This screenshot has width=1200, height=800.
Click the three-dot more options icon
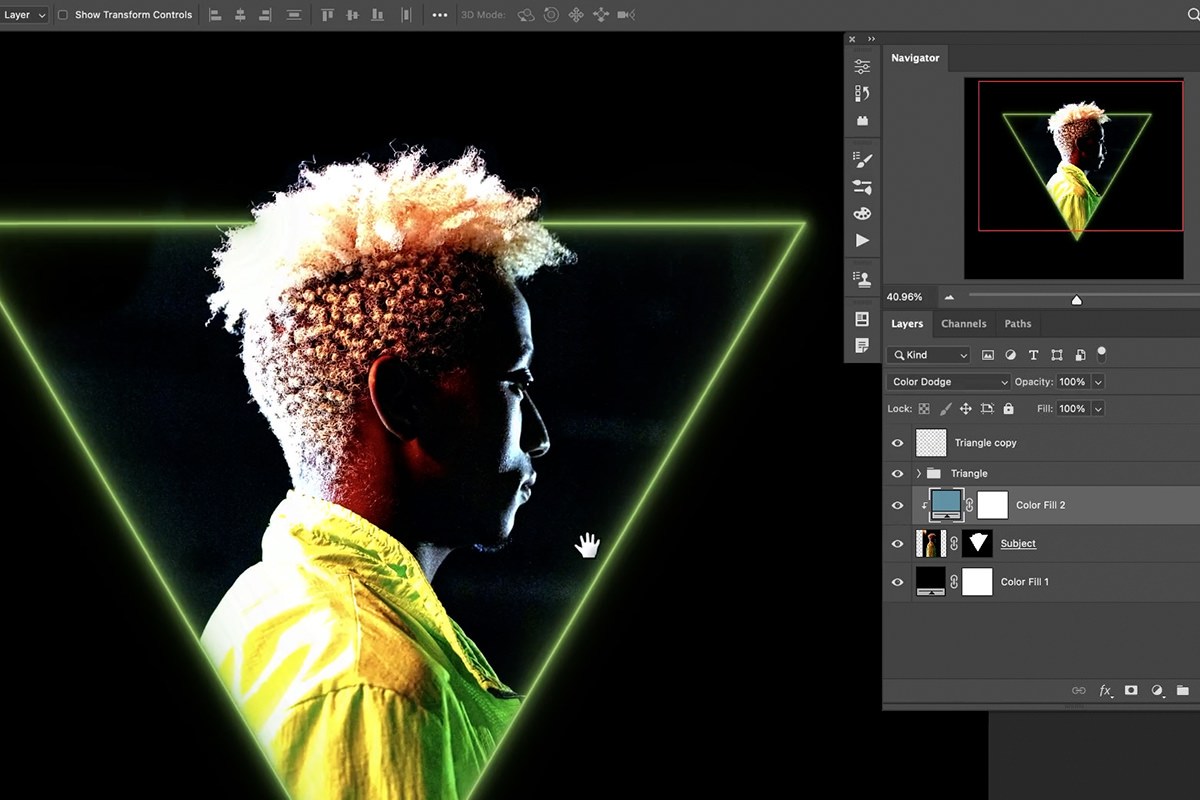(440, 15)
